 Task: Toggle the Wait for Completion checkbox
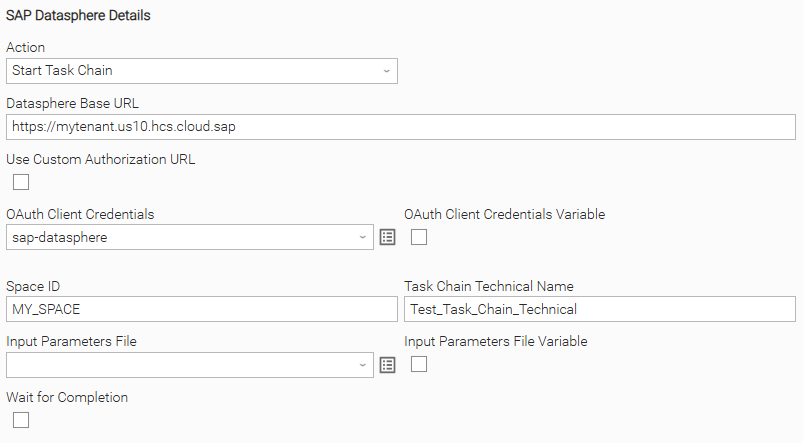click(21, 420)
